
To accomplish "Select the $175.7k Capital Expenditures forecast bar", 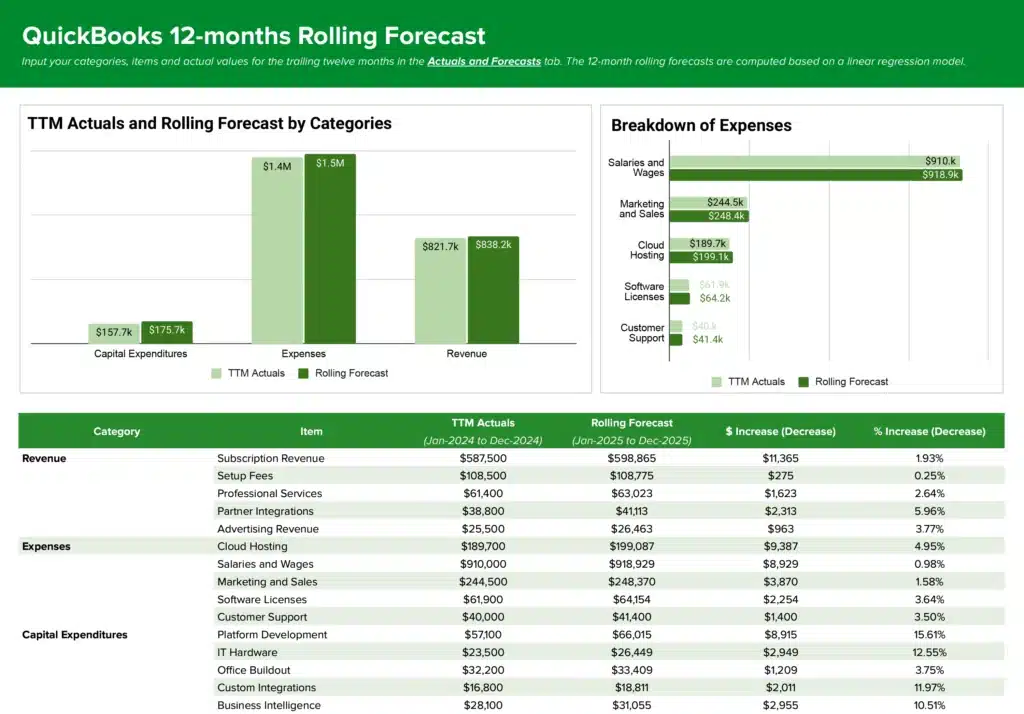I will click(x=167, y=333).
